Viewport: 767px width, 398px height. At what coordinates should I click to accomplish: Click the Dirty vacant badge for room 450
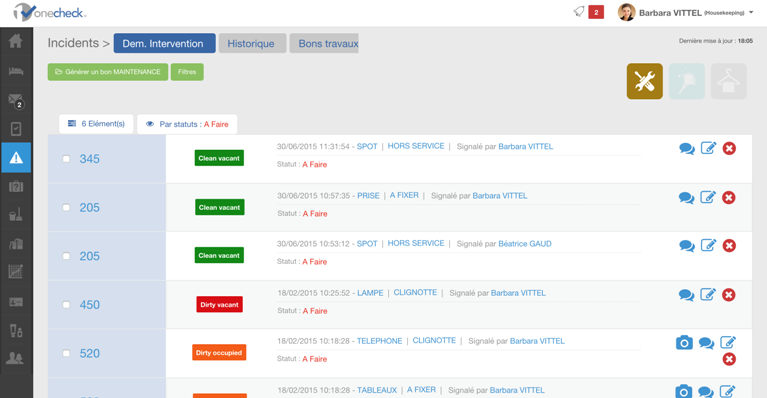(219, 304)
